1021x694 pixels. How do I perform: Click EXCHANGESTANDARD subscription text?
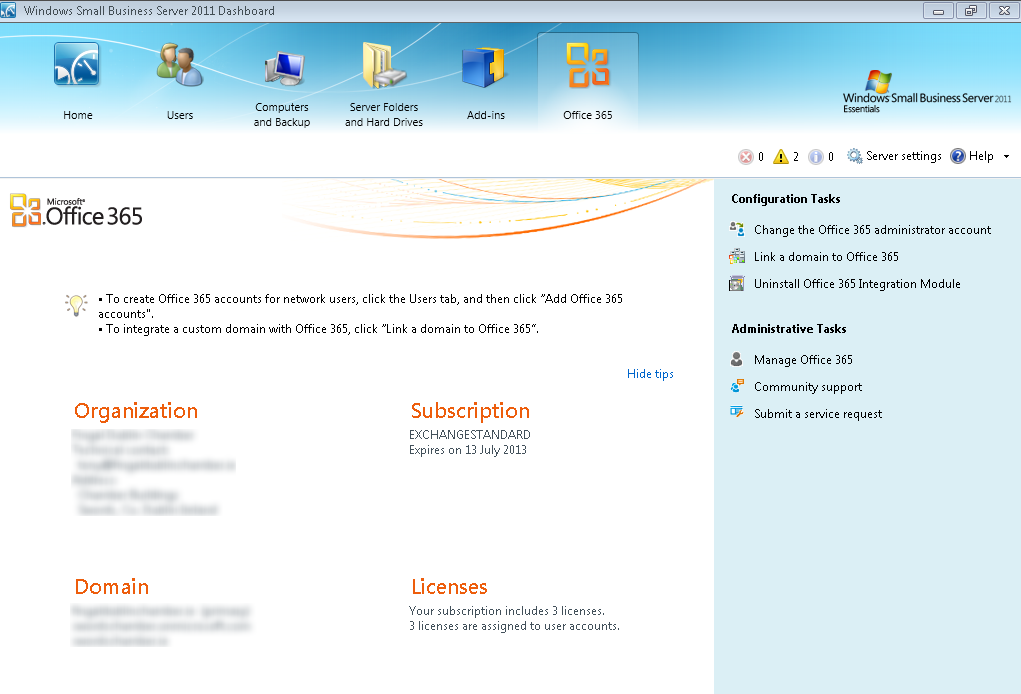[x=469, y=434]
